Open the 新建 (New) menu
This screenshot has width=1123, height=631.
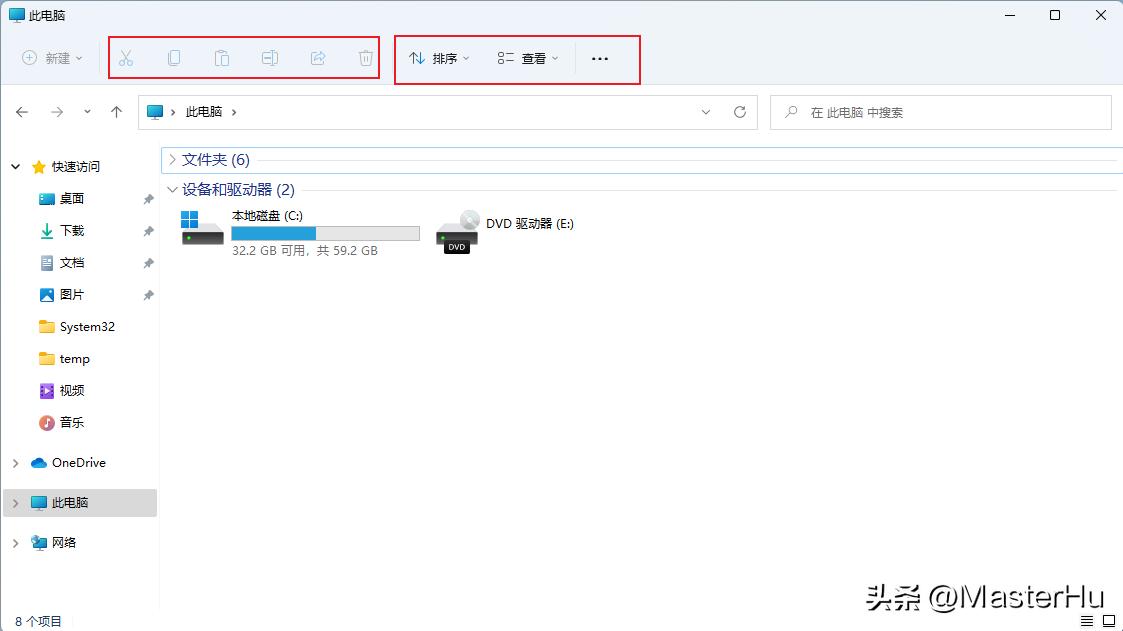click(x=52, y=58)
